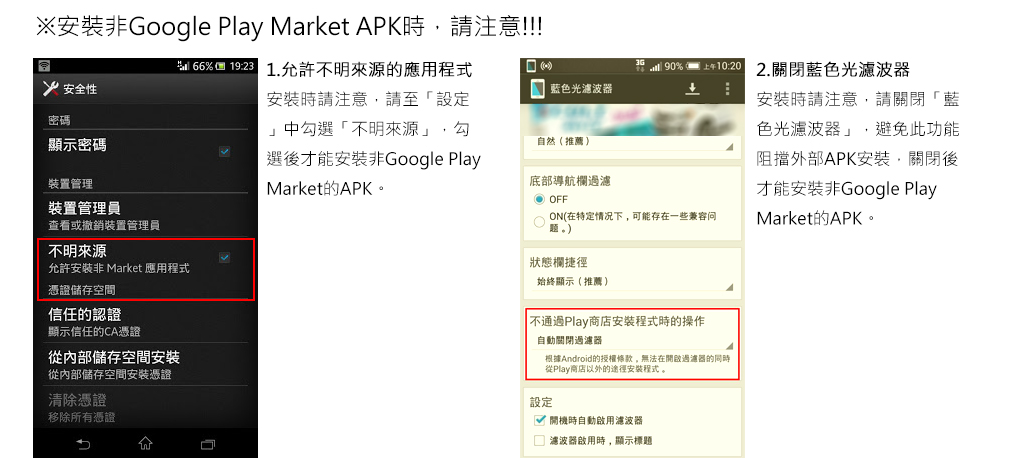
Task: Tap the battery icon in left phone status bar
Action: (x=221, y=66)
